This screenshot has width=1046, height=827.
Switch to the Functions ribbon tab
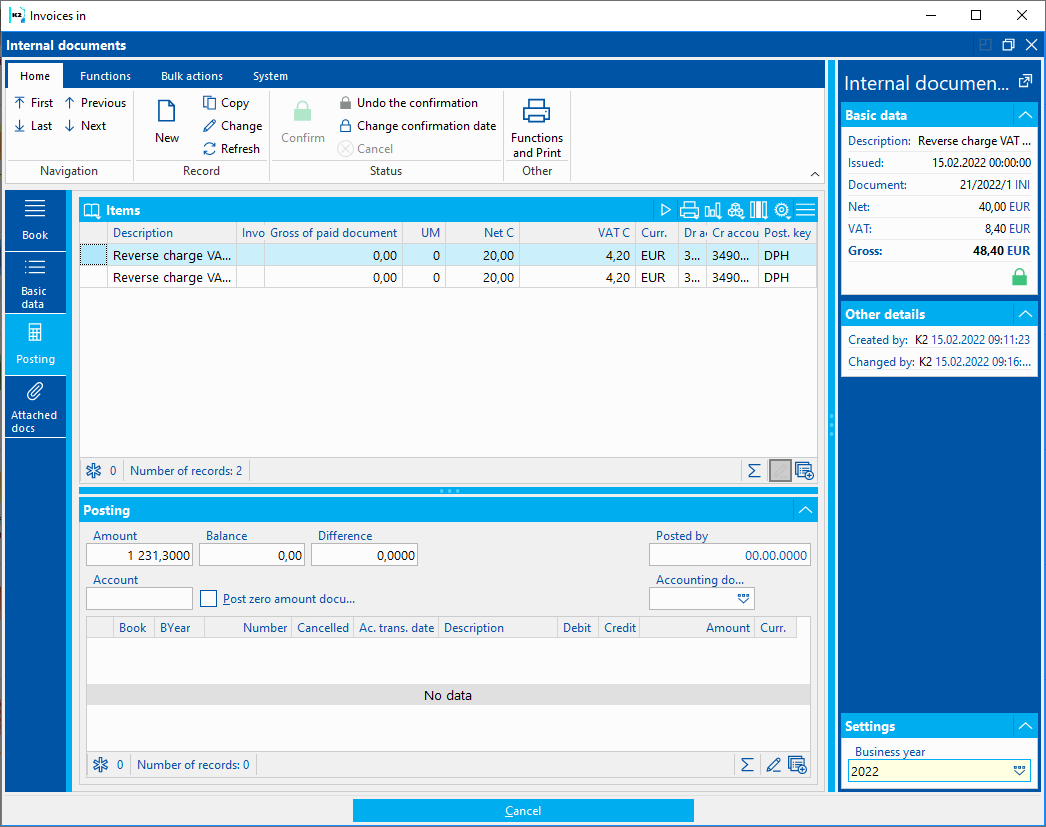tap(105, 76)
